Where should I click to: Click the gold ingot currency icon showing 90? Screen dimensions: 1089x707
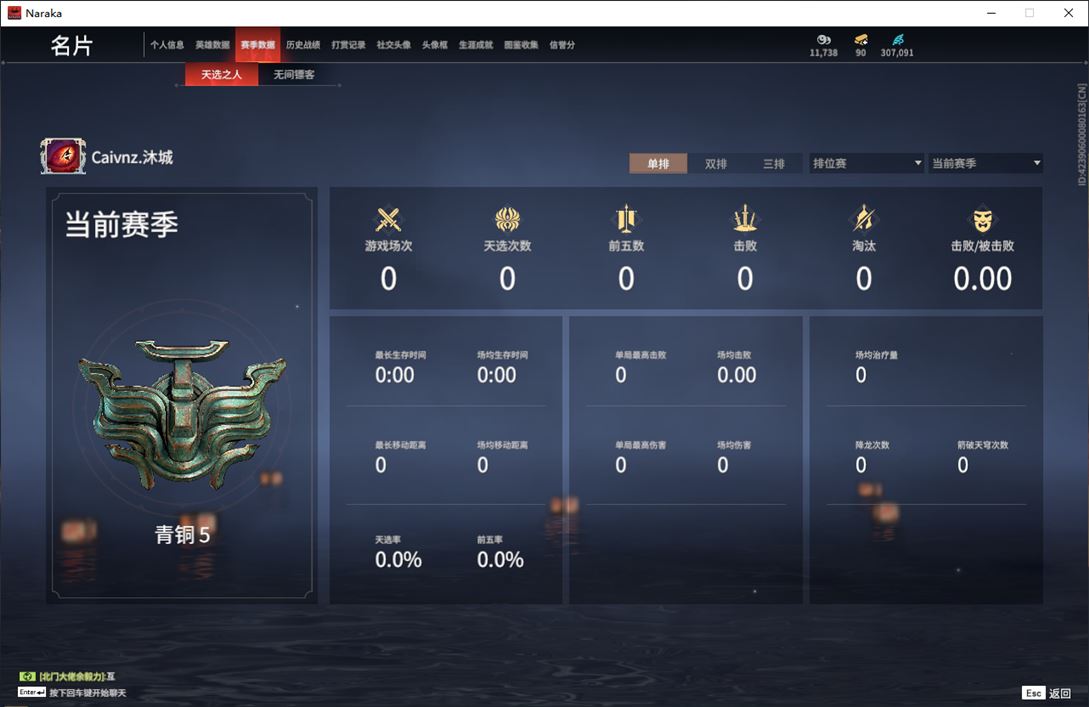pyautogui.click(x=861, y=40)
